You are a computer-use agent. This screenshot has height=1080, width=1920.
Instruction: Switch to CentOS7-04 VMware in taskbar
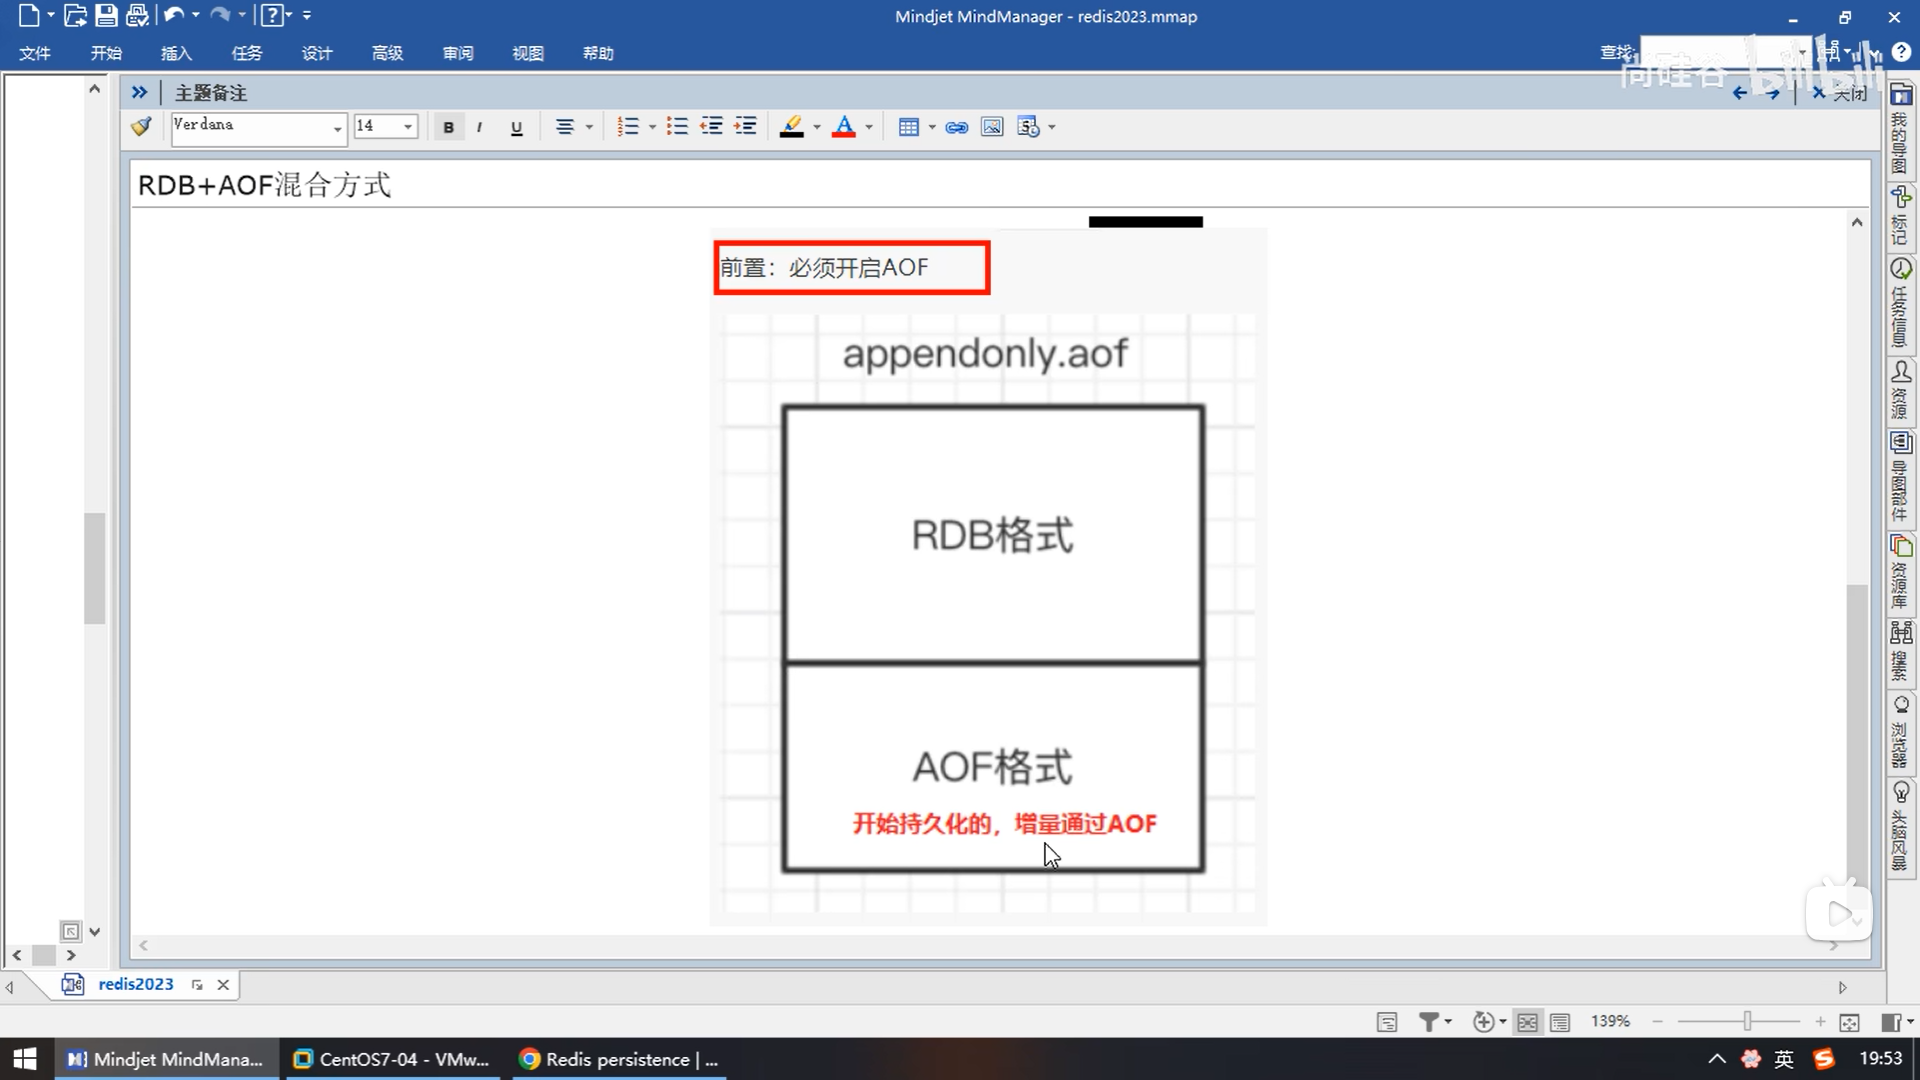[391, 1059]
